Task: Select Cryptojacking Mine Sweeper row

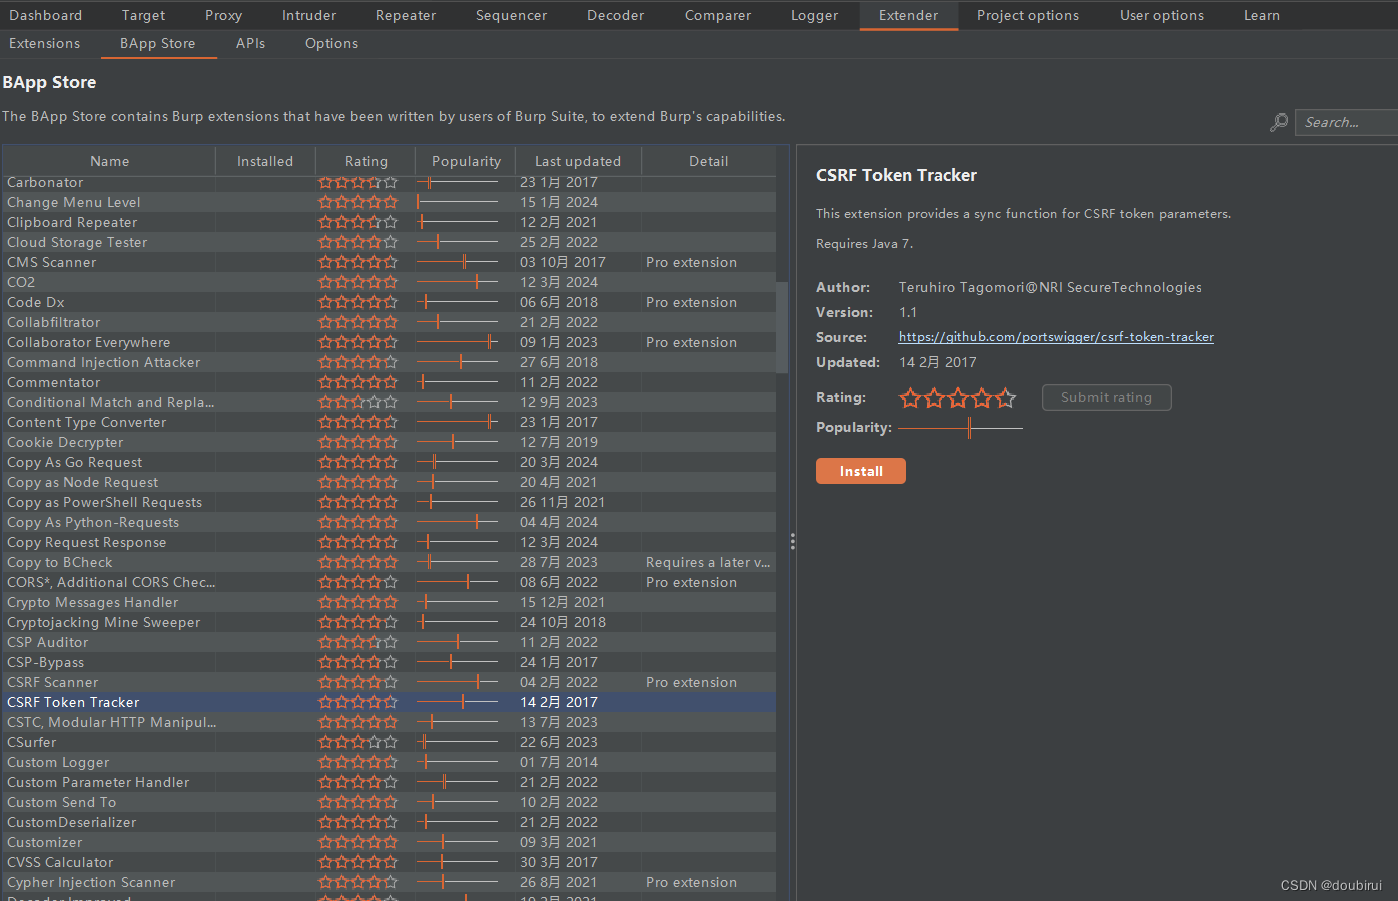Action: [389, 622]
